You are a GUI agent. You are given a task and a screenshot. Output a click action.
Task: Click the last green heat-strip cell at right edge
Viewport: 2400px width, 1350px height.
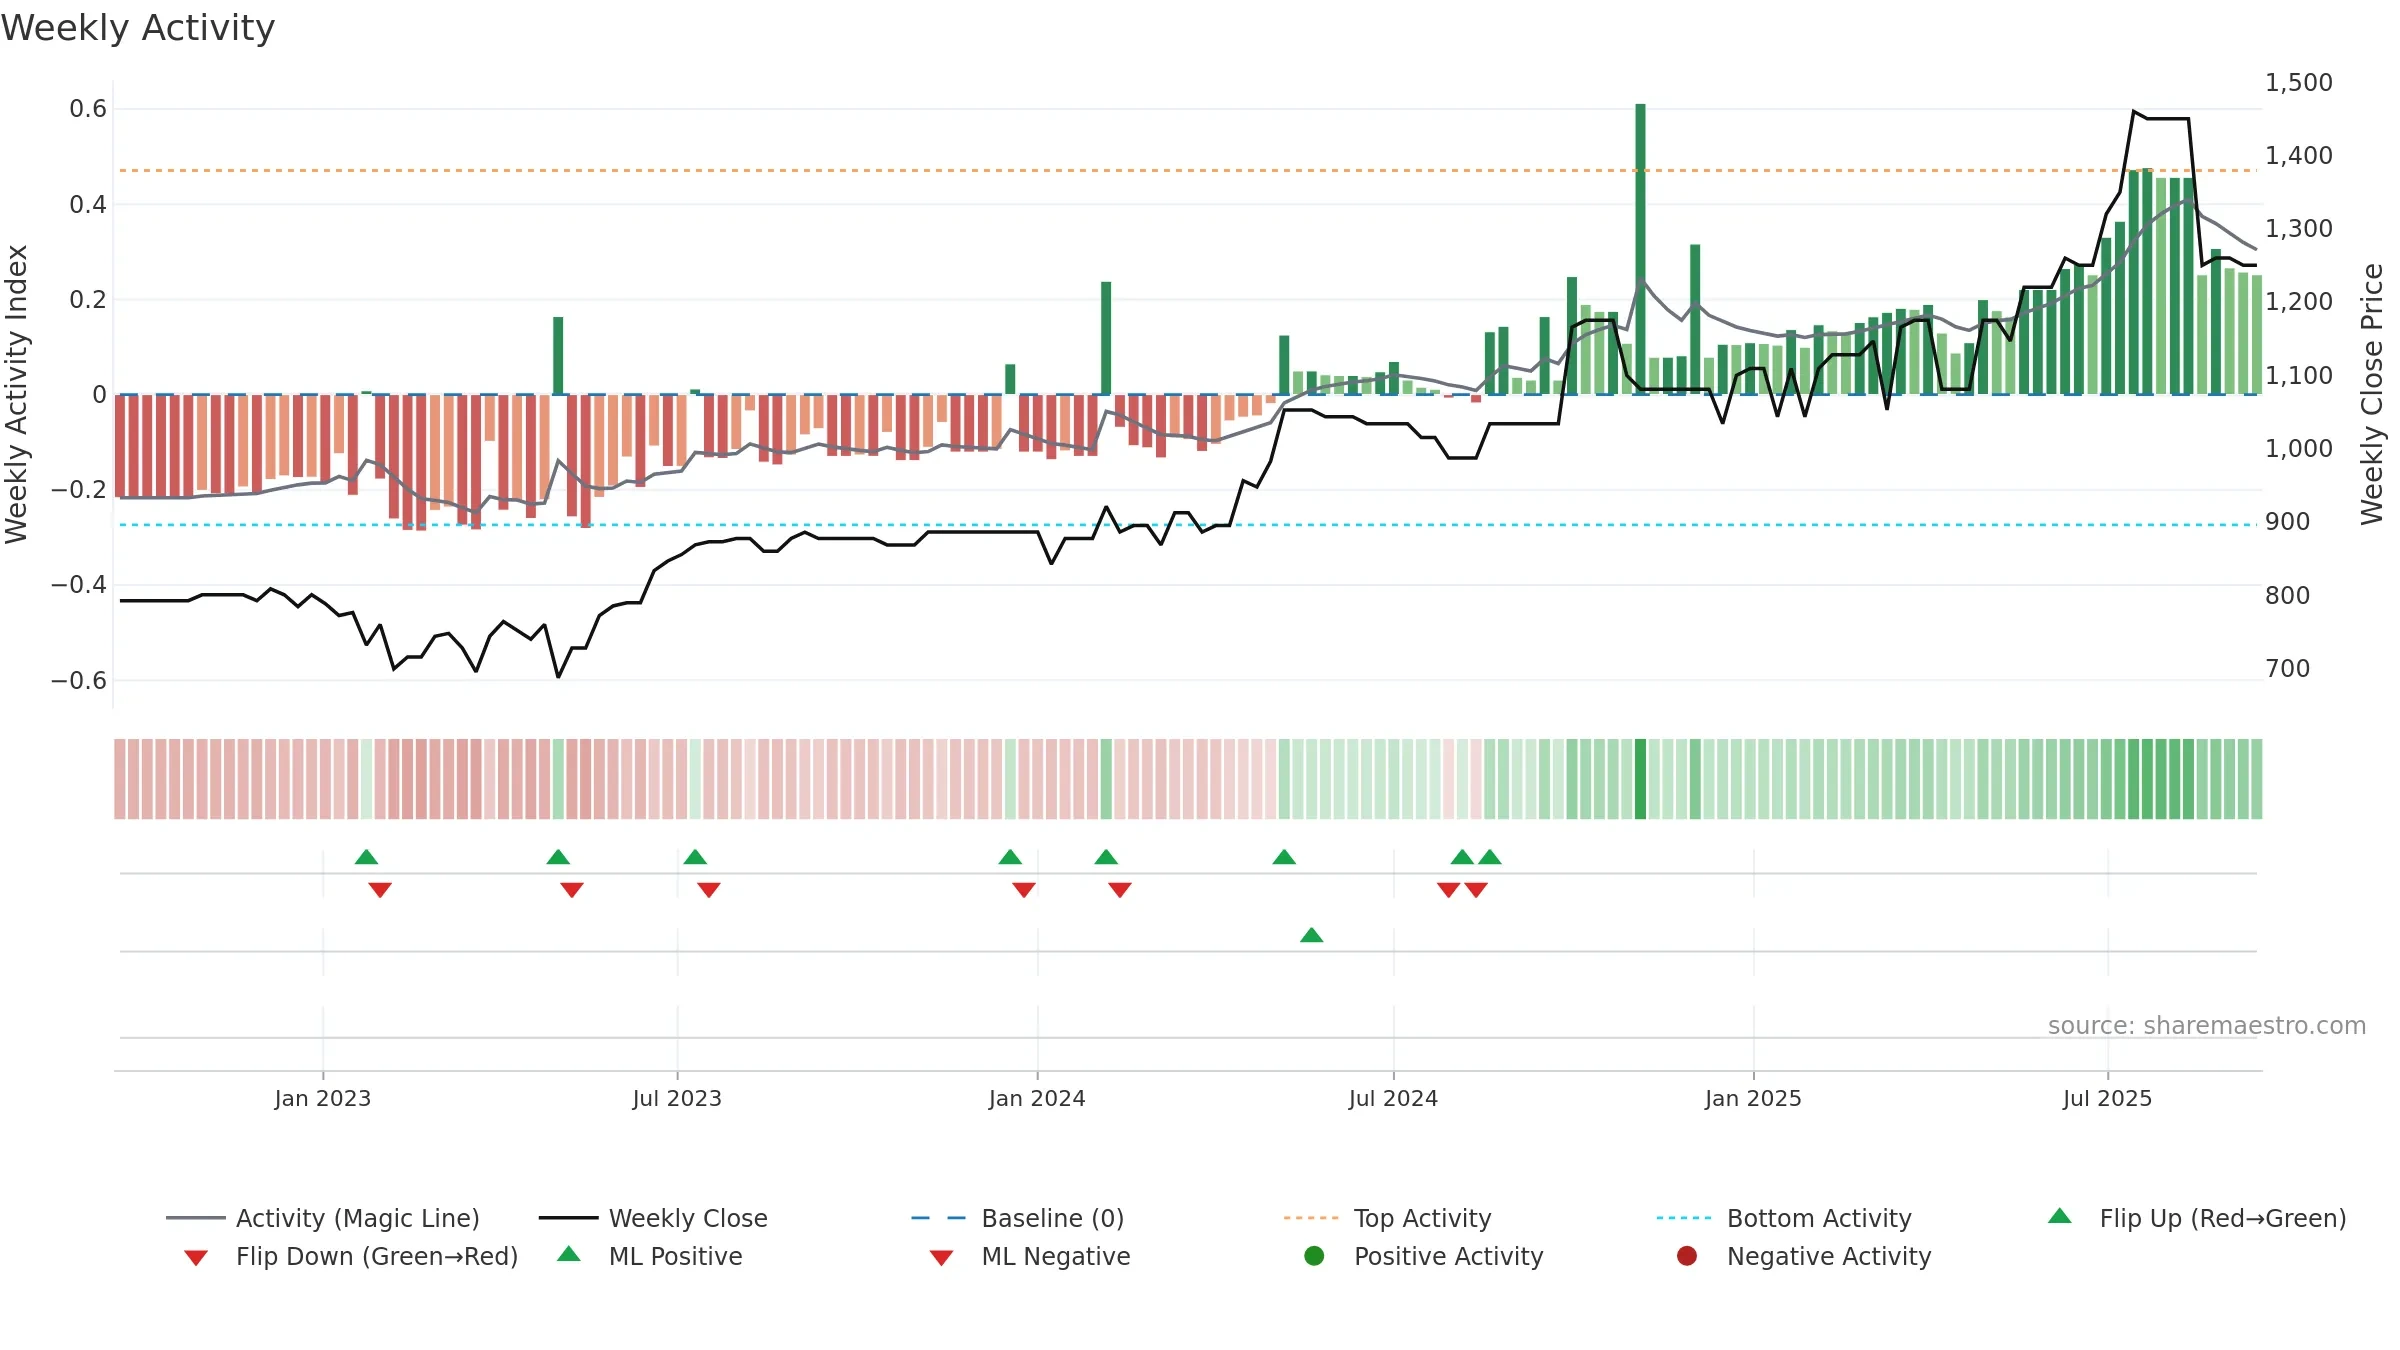click(2256, 779)
